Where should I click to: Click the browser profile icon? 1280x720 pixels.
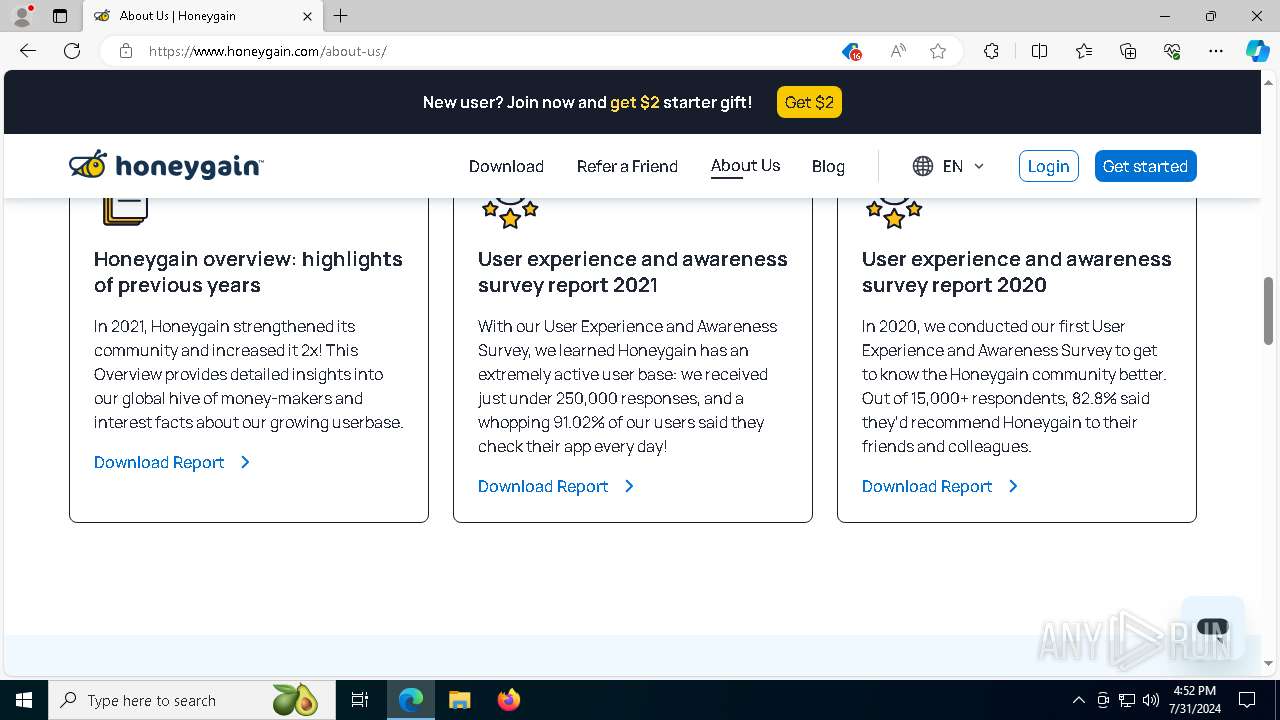(22, 16)
